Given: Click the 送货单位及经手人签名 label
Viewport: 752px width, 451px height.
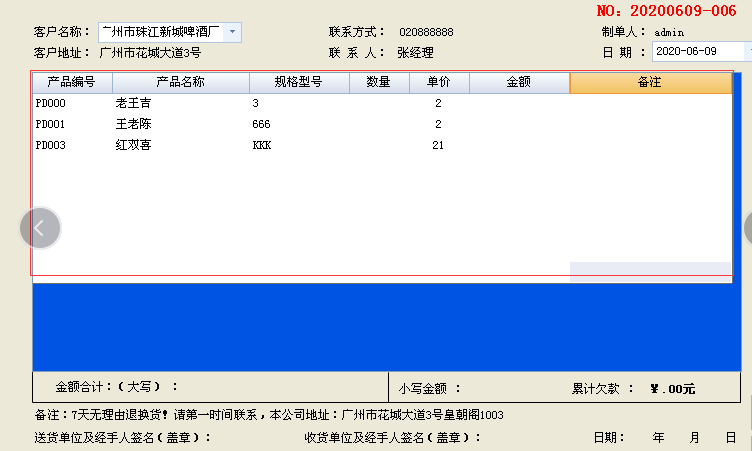Looking at the screenshot, I should (123, 438).
